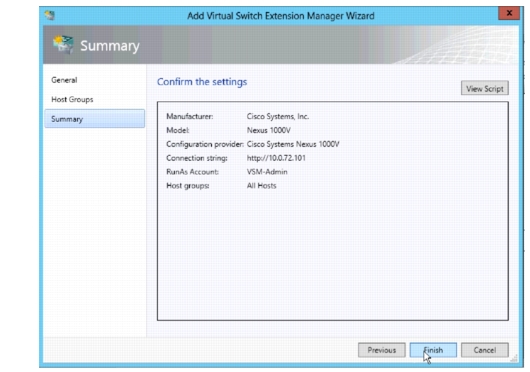Click the Host groups value All Hosts
This screenshot has height=372, width=530.
point(261,185)
